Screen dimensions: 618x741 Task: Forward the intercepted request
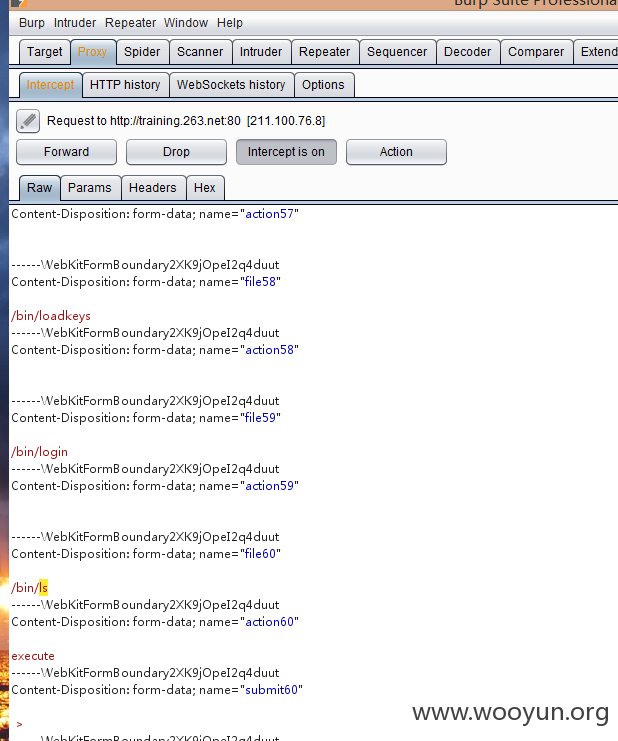tap(66, 152)
